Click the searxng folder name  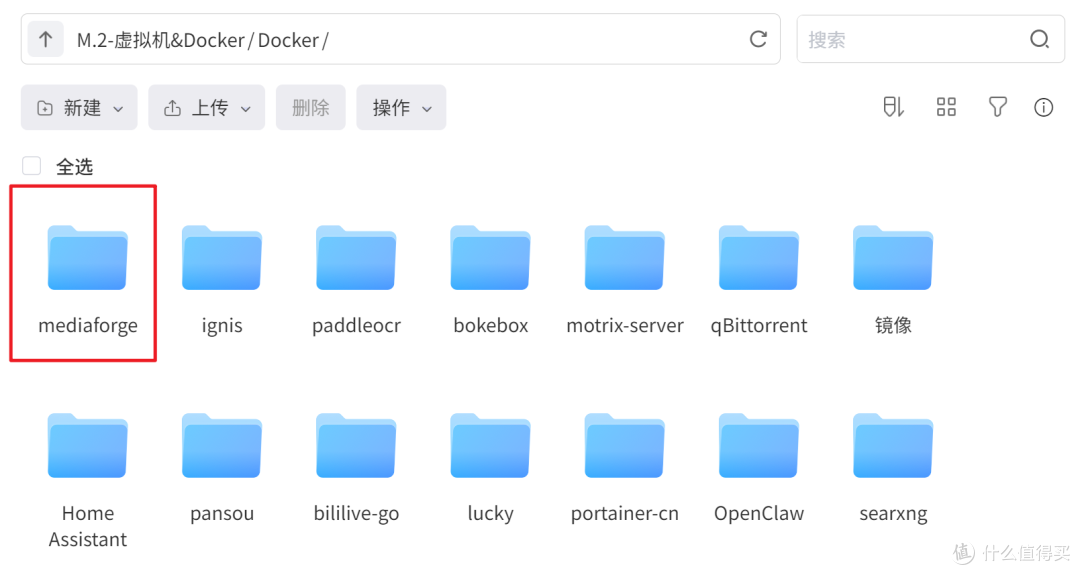coord(893,514)
